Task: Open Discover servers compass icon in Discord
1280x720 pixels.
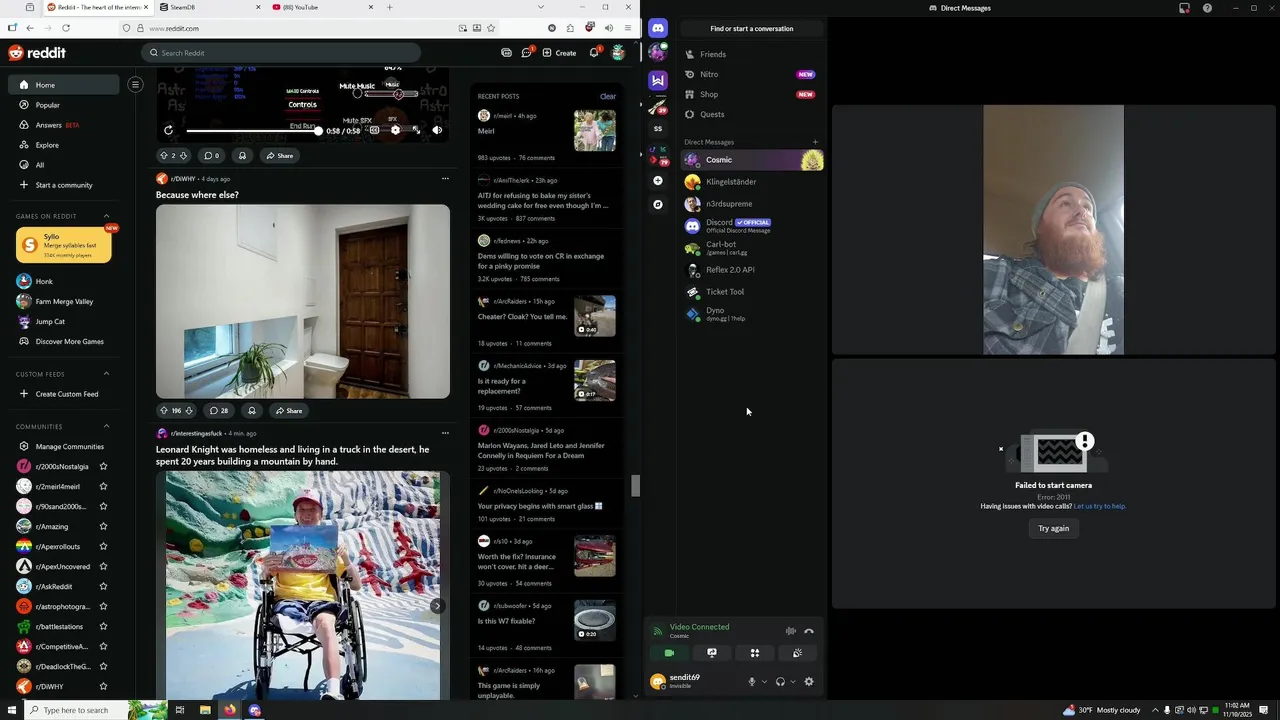Action: pos(657,204)
